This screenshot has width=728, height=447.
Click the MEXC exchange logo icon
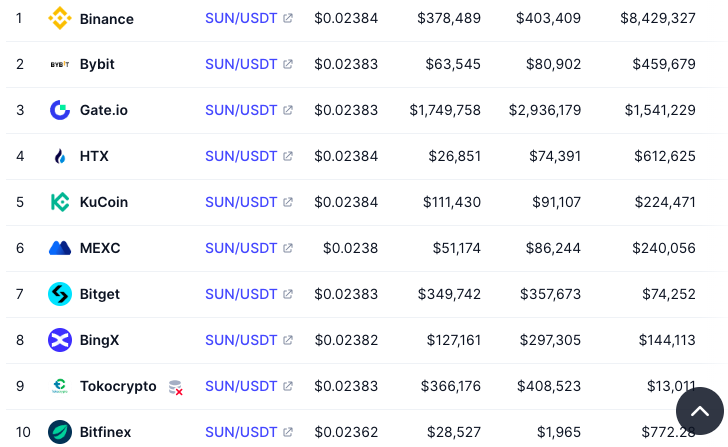point(60,248)
